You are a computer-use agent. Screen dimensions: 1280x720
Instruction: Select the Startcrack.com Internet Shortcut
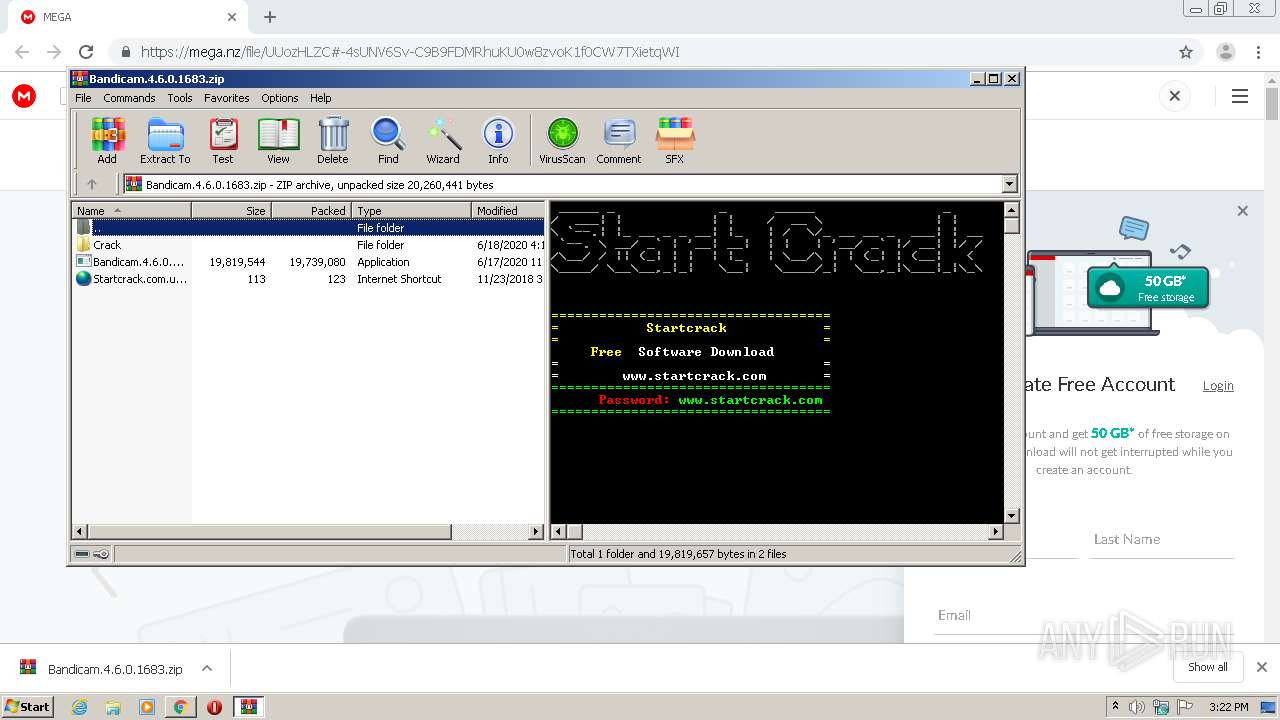[309, 279]
